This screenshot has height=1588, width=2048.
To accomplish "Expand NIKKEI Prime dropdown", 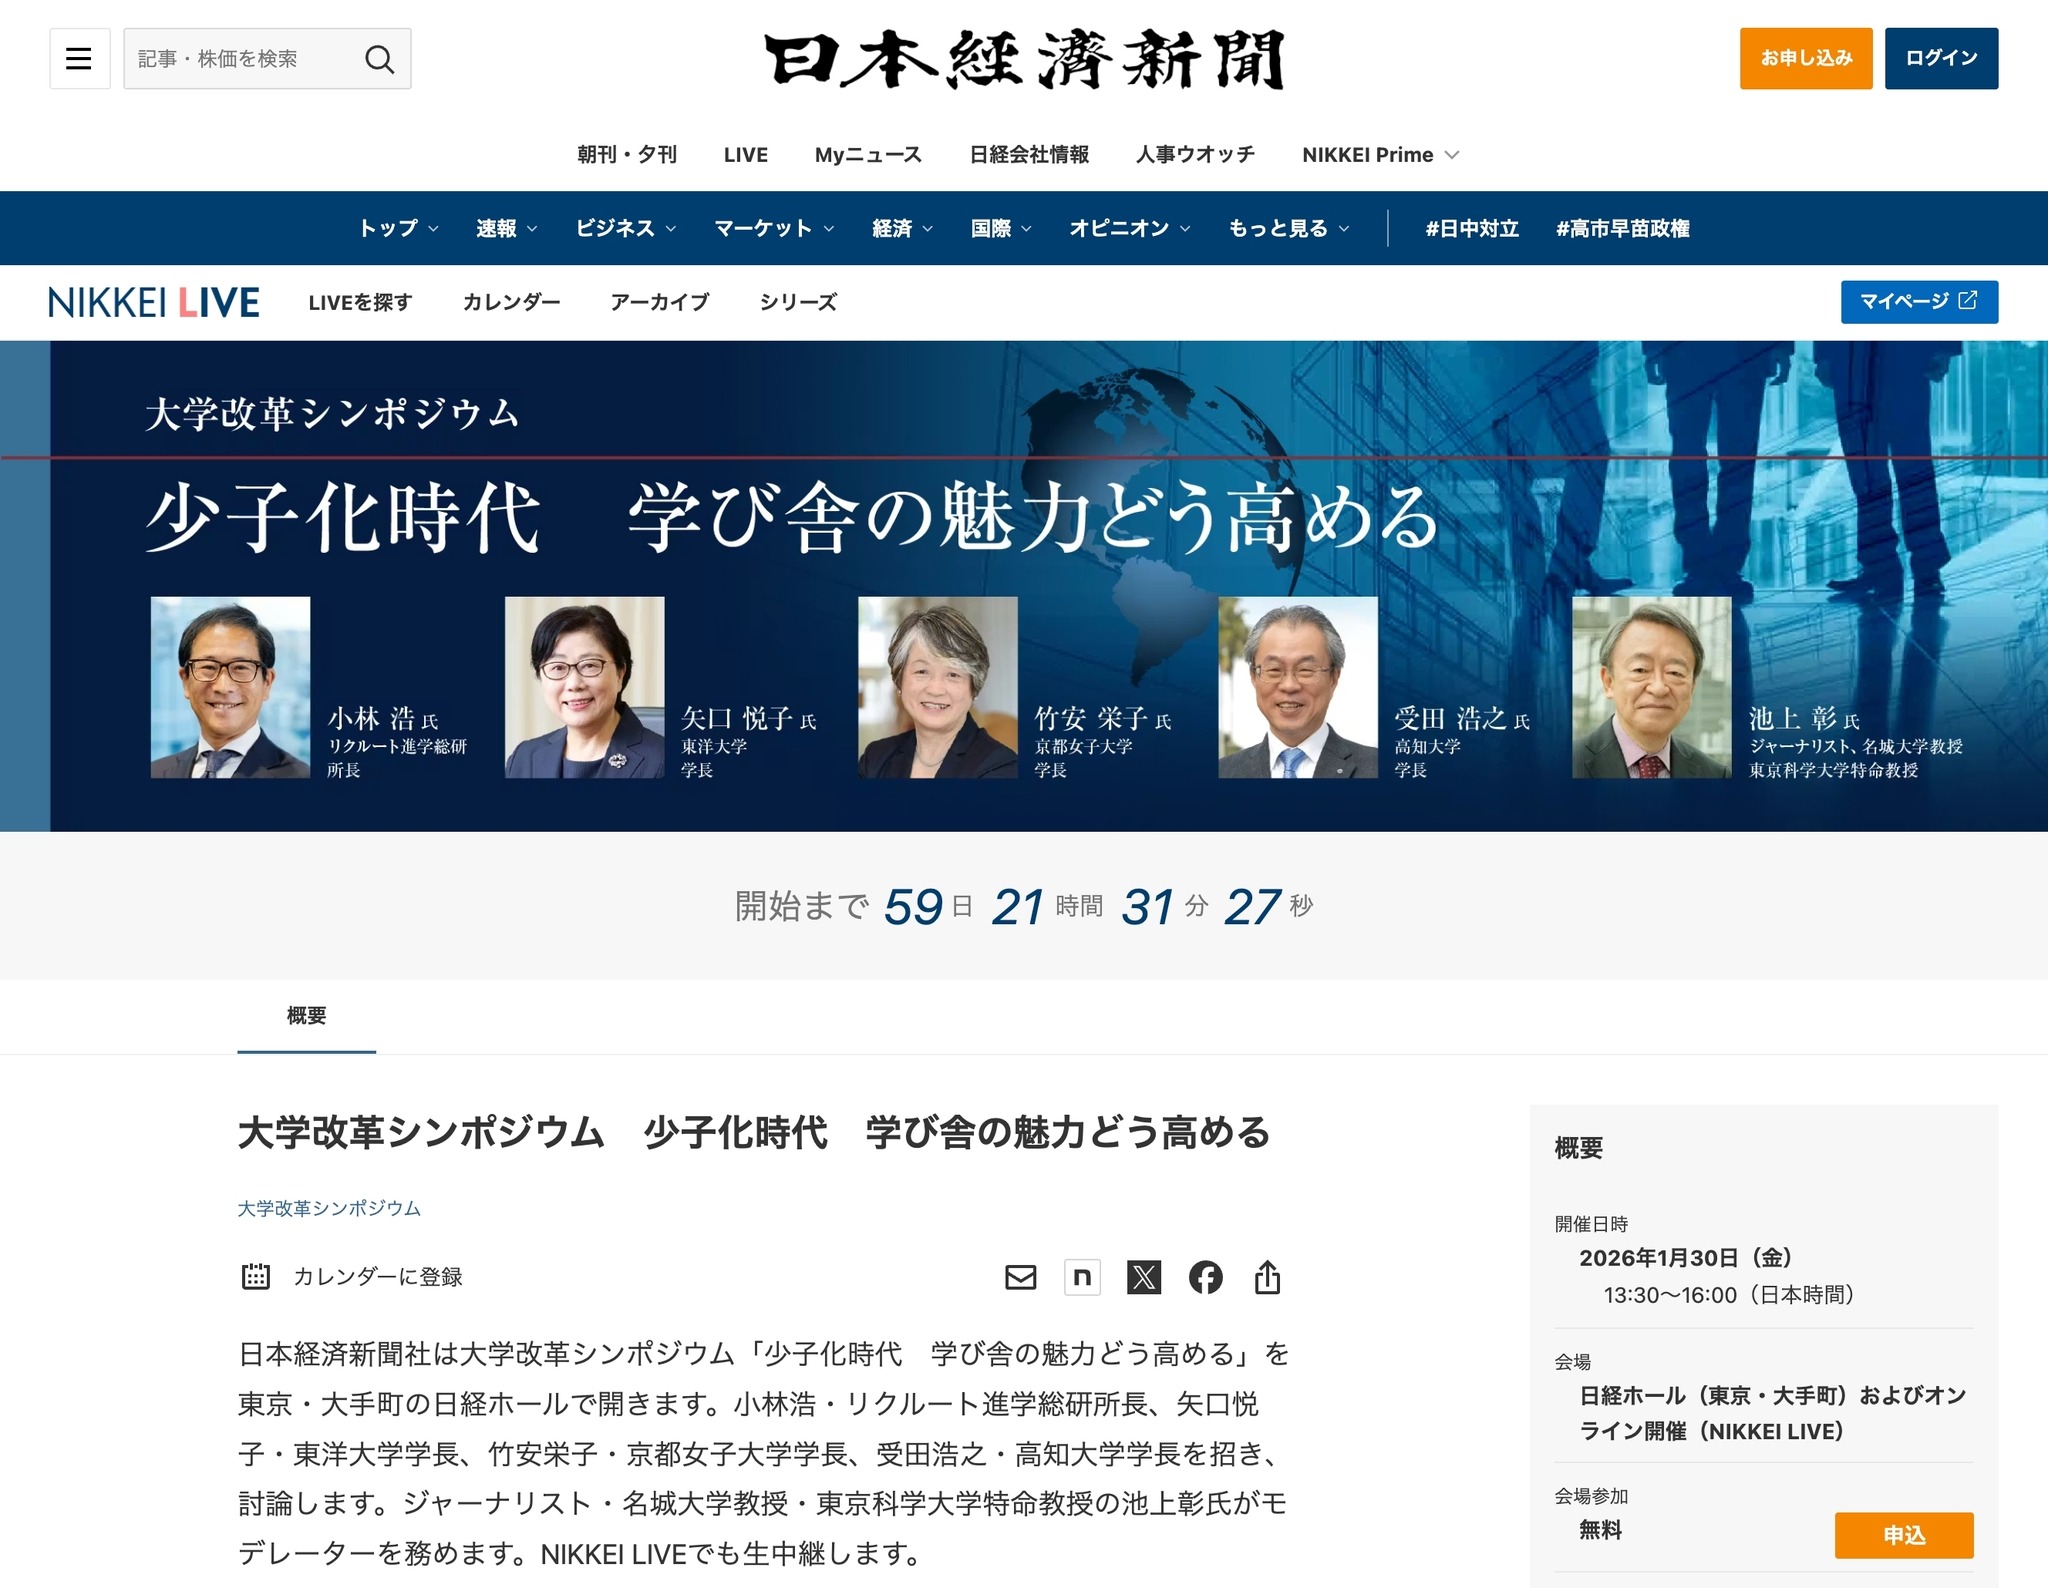I will [x=1380, y=155].
